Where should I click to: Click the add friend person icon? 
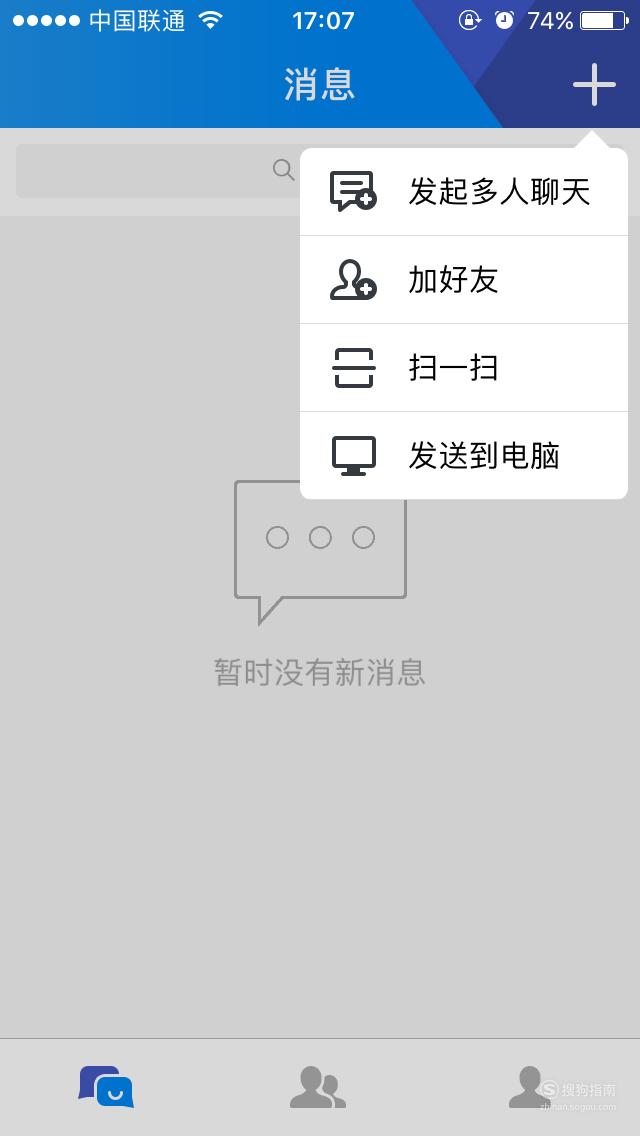(353, 280)
